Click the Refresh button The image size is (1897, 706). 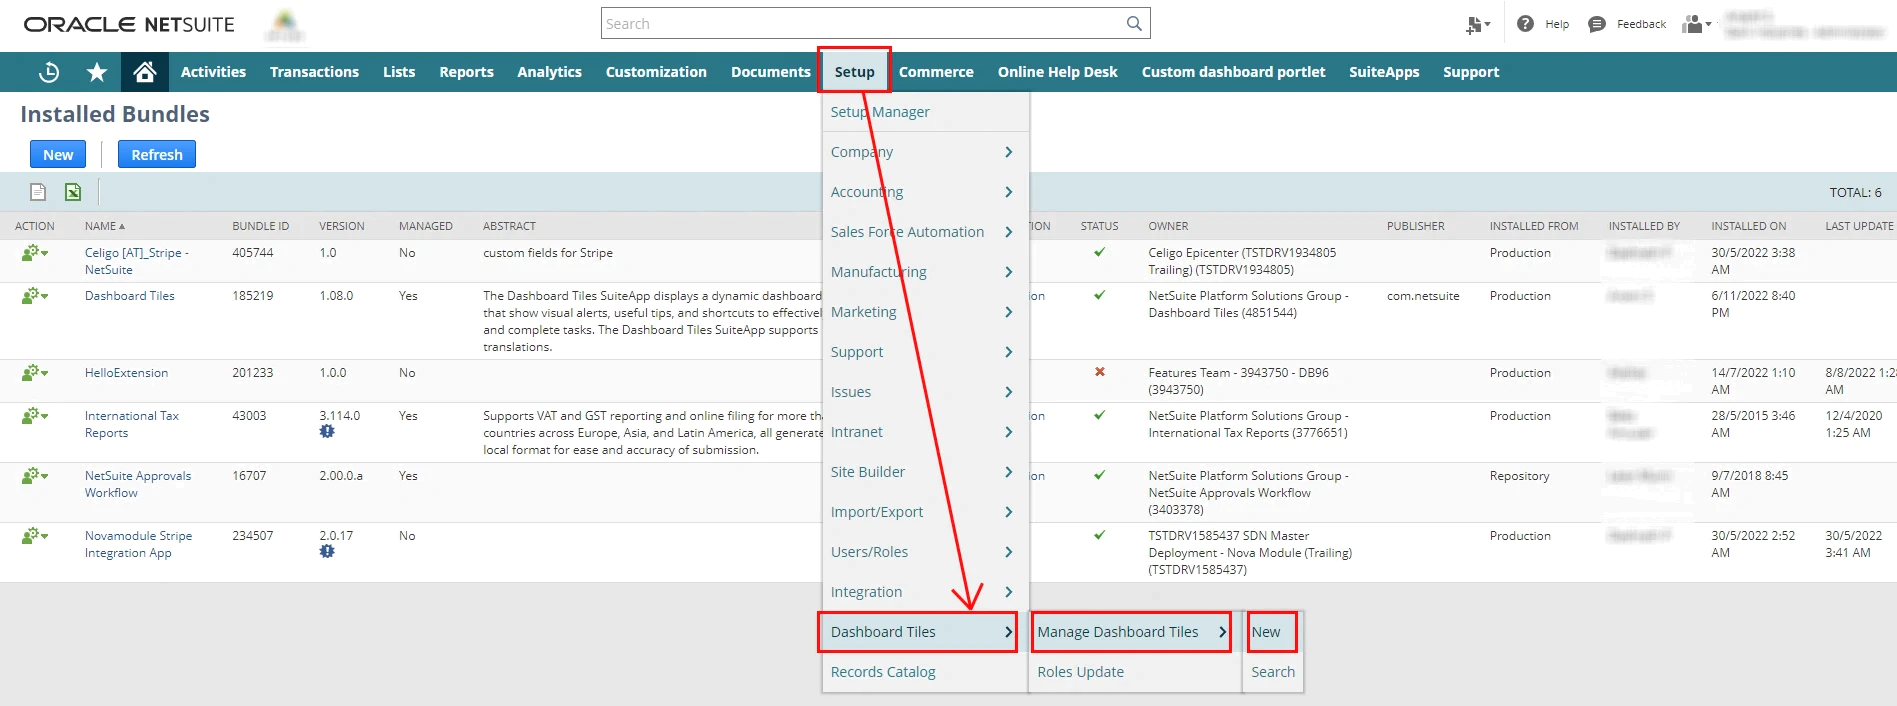[157, 154]
